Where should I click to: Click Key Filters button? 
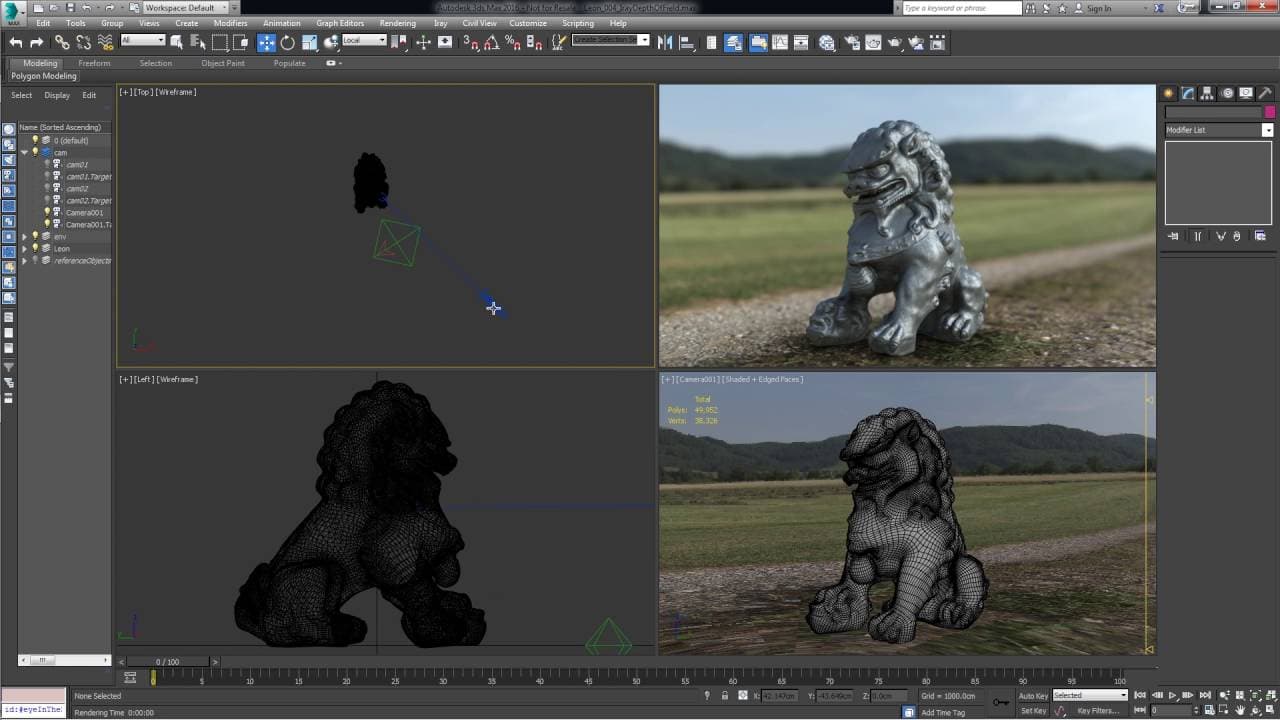point(1098,710)
